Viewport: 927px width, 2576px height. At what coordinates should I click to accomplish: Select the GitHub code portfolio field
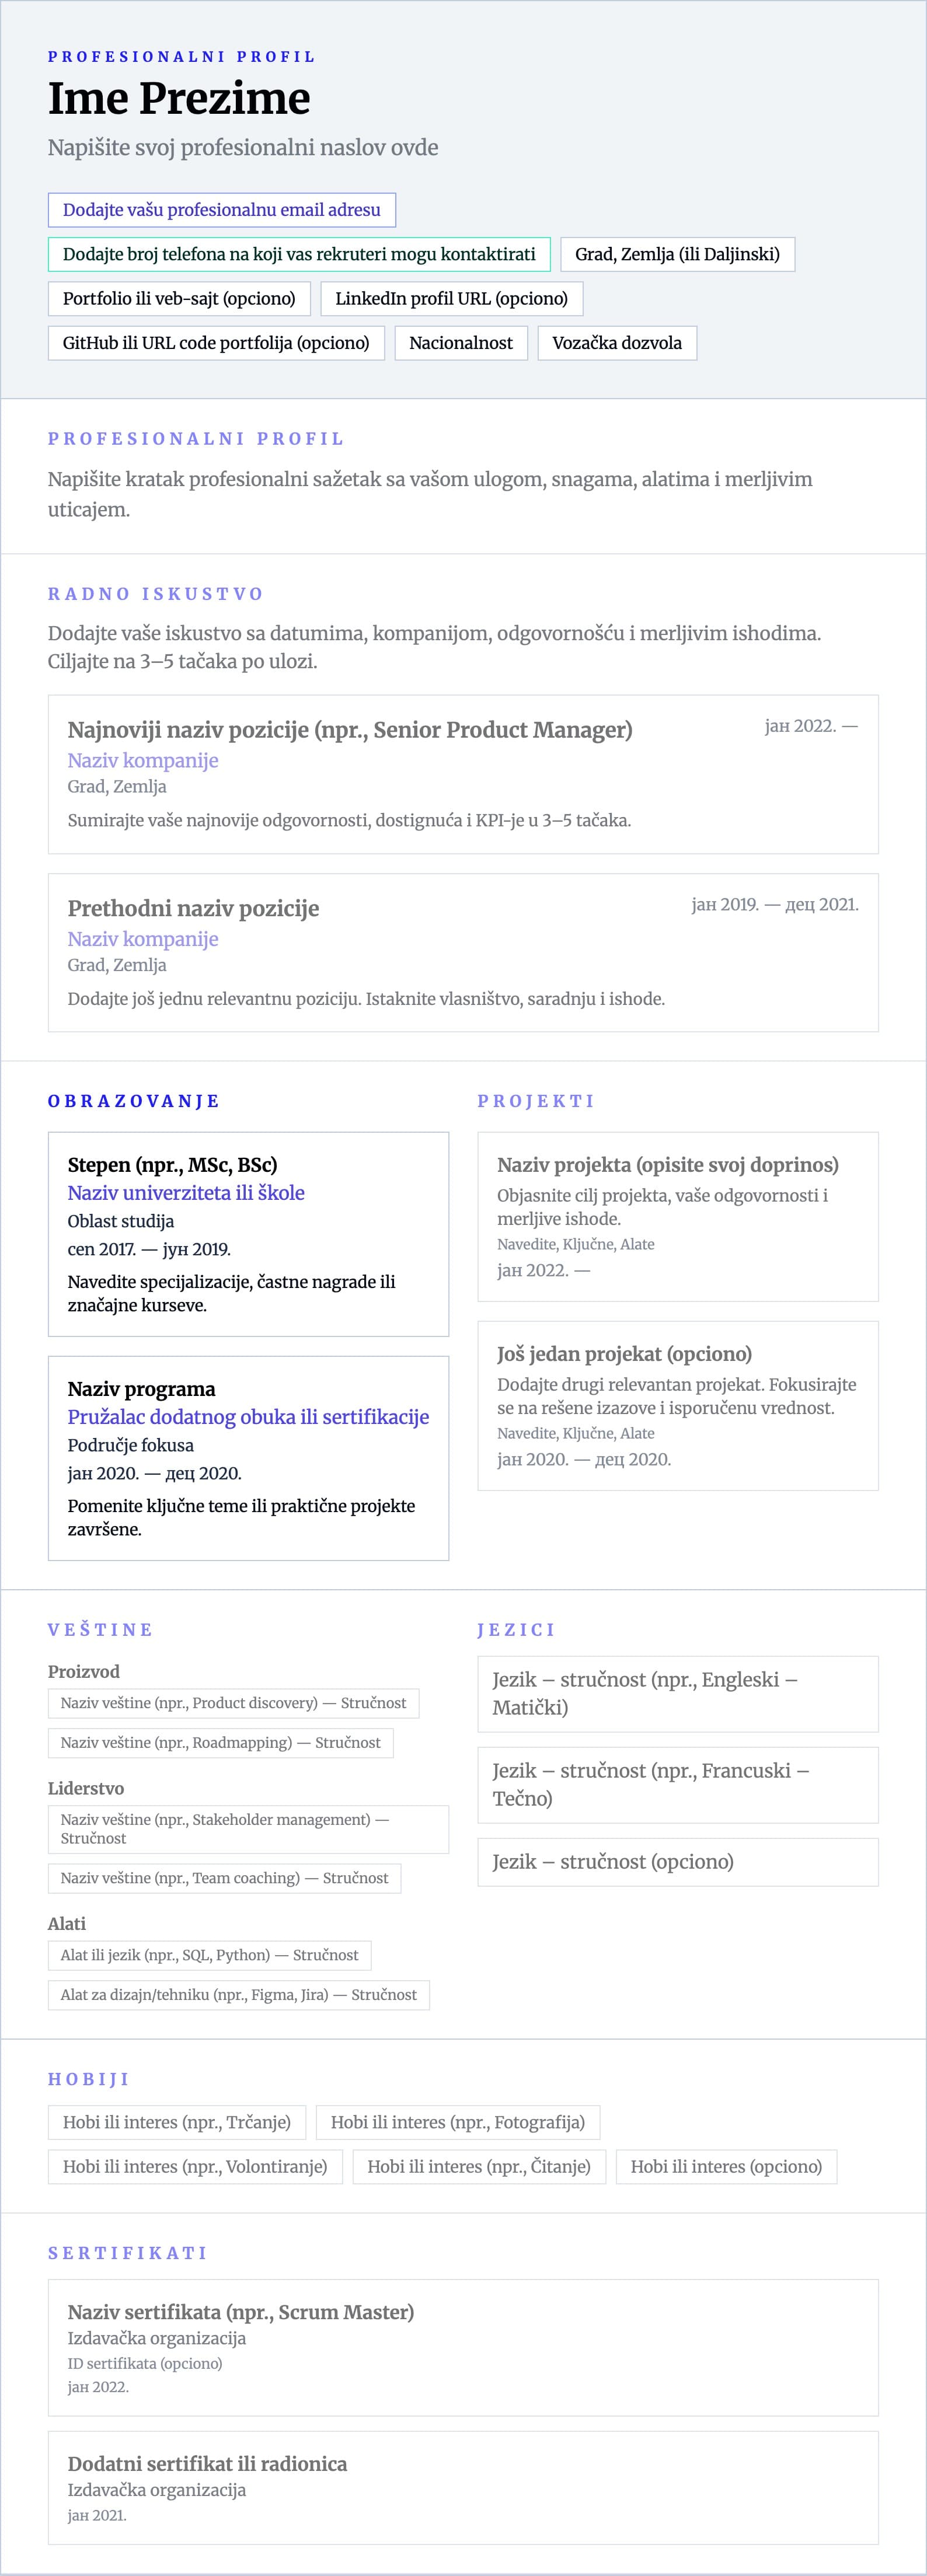(216, 343)
